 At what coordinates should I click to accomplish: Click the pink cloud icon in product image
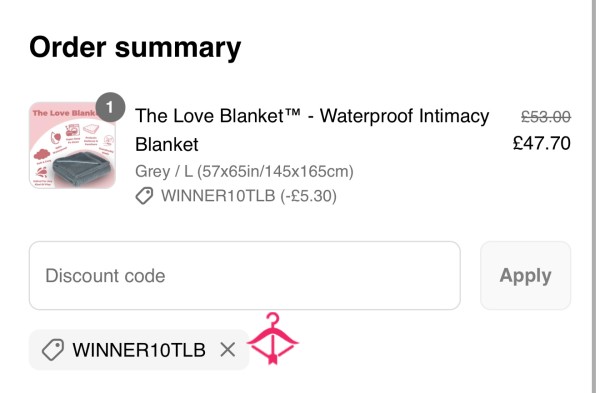[42, 154]
